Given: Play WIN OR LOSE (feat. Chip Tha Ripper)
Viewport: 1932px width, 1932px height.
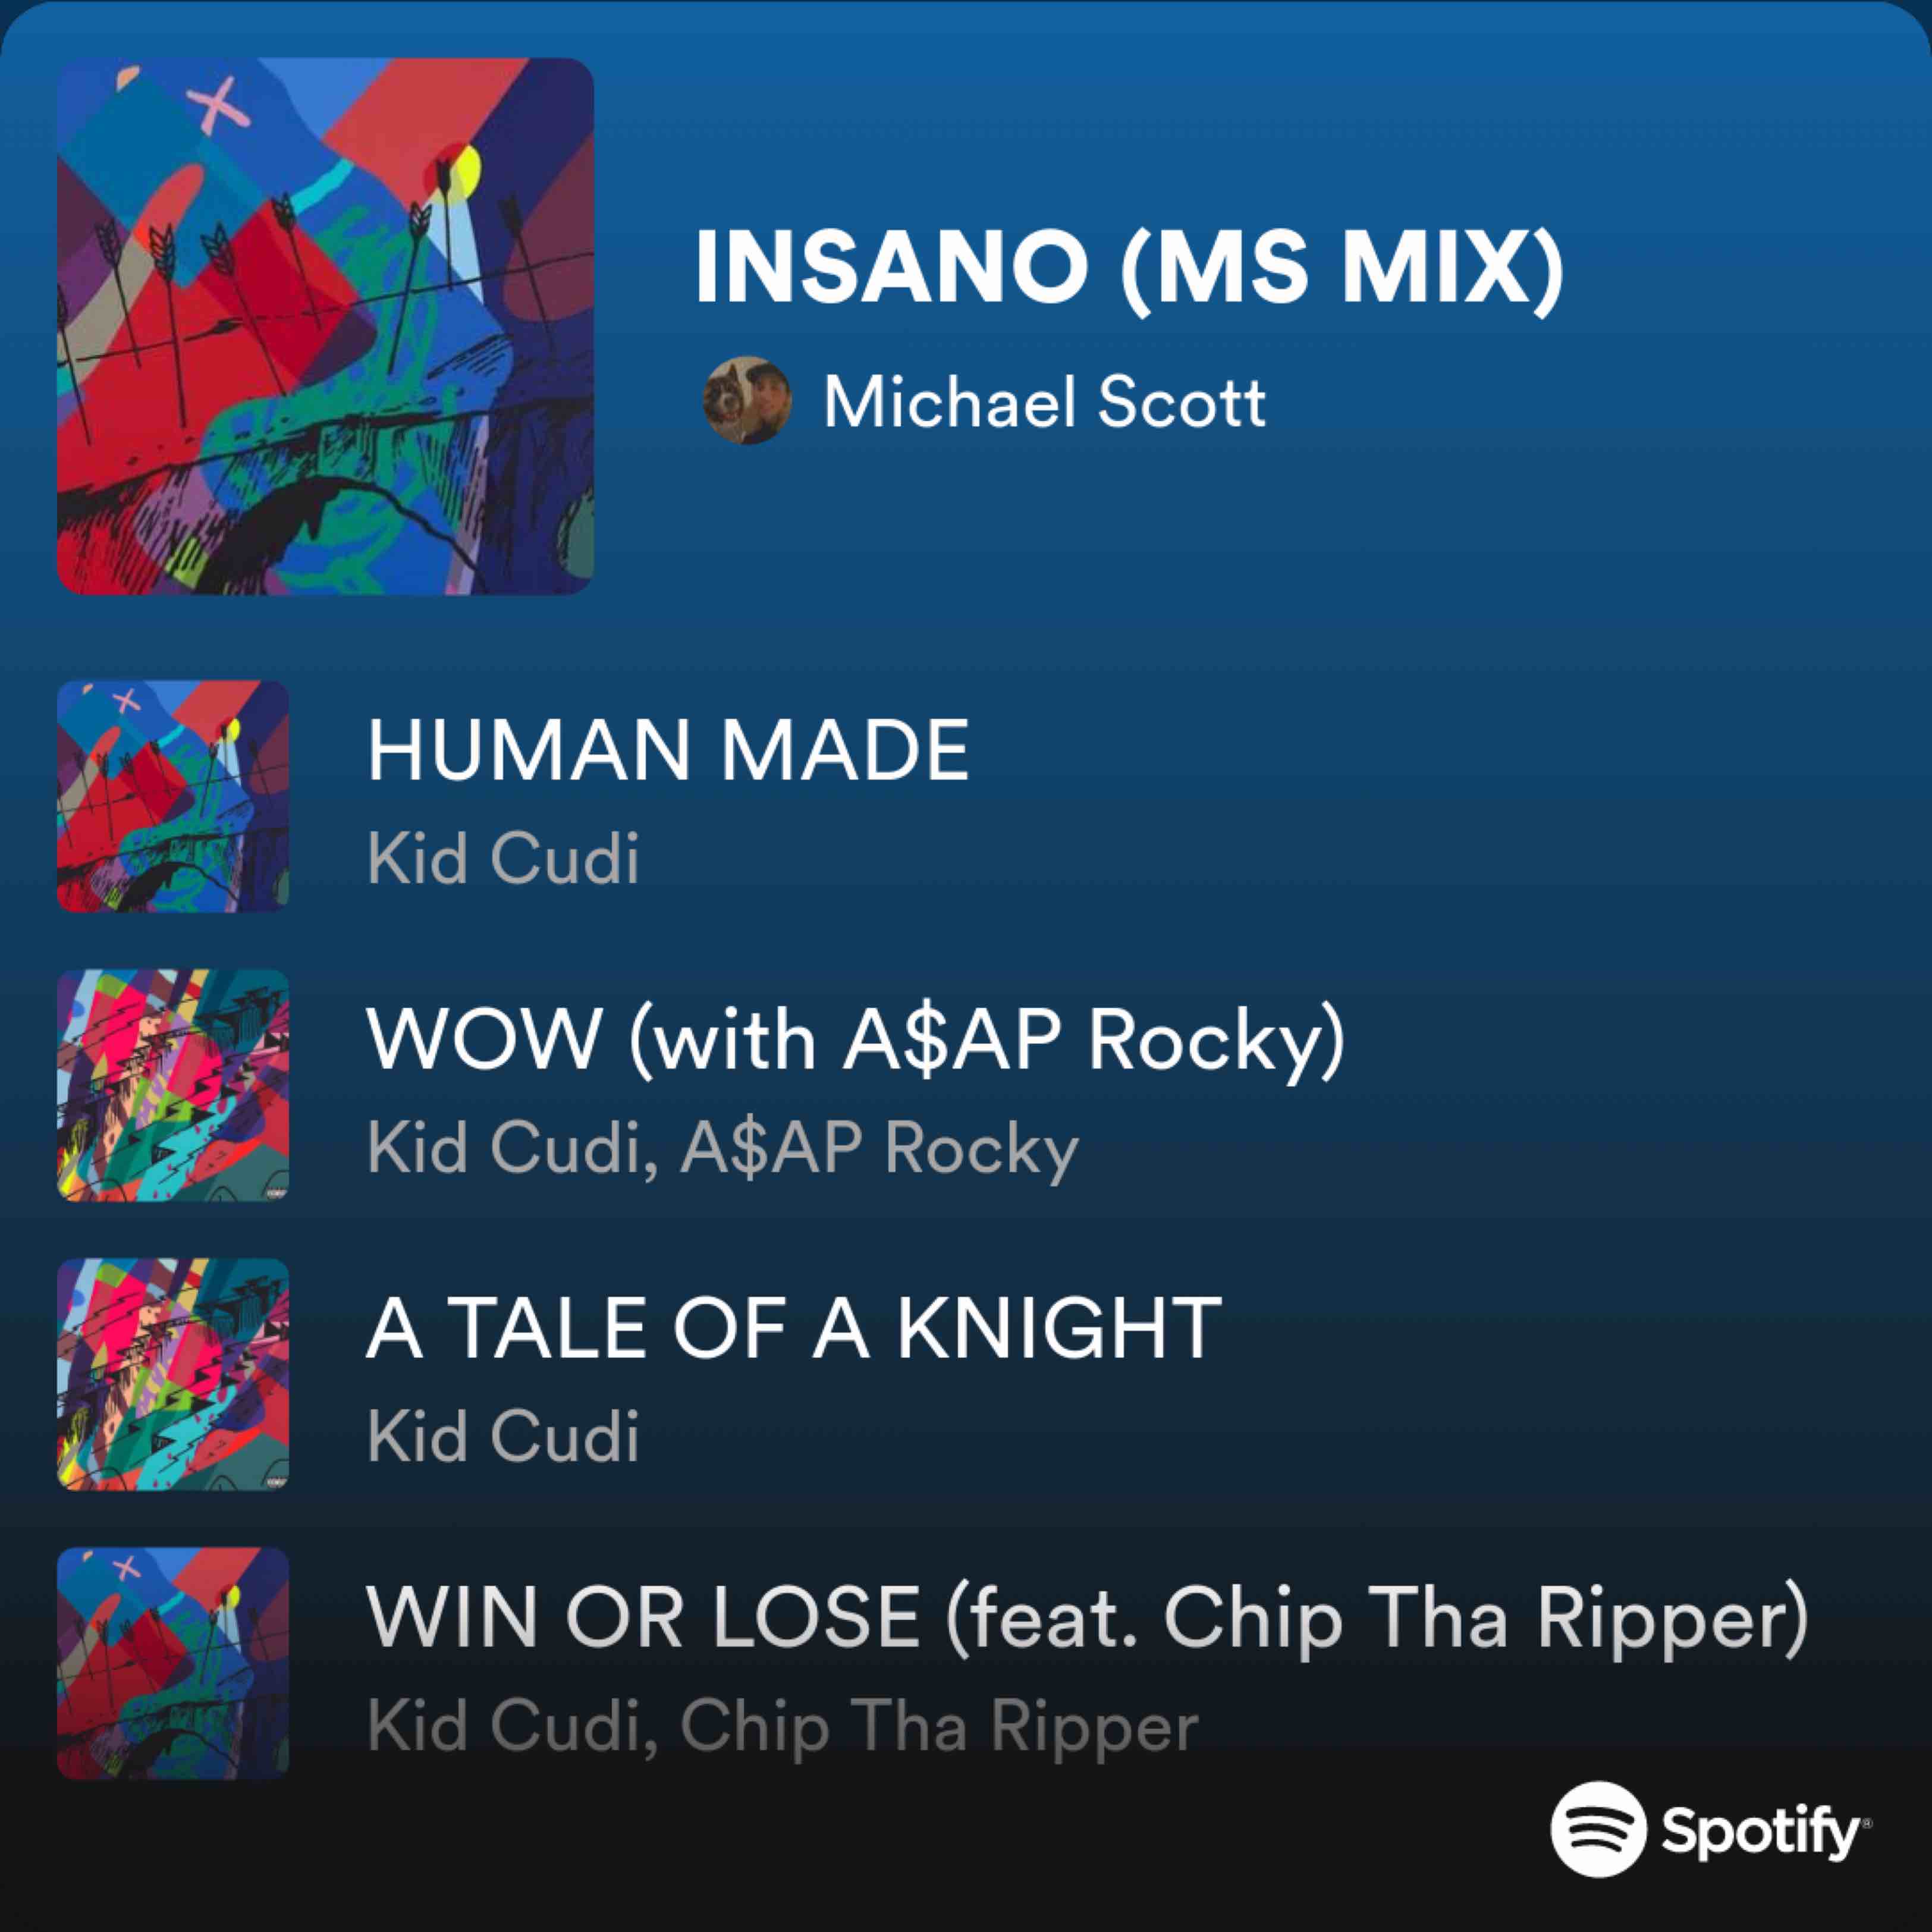Looking at the screenshot, I should click(1088, 1620).
